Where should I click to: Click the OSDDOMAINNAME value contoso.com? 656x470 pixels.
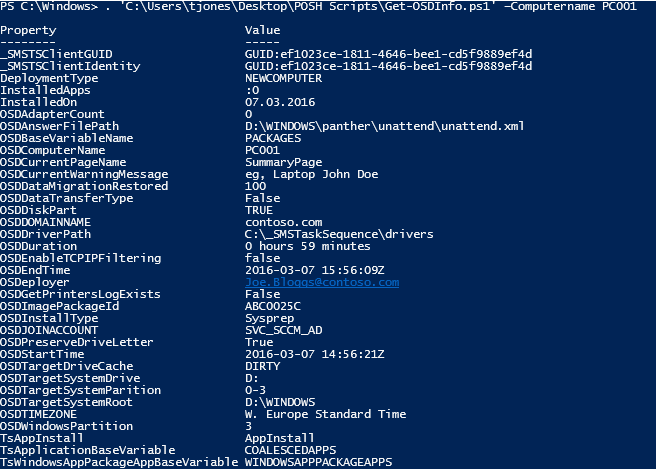[283, 222]
